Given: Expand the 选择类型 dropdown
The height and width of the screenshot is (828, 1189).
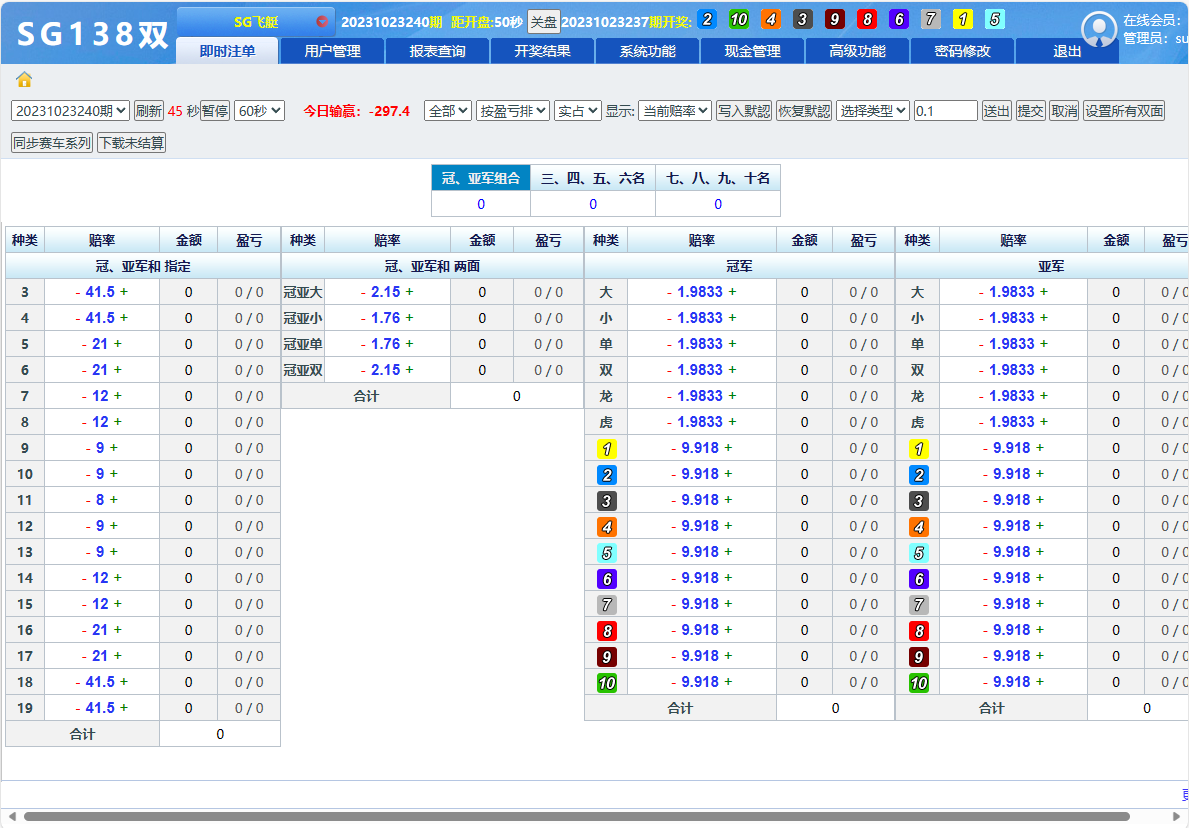Looking at the screenshot, I should point(873,111).
